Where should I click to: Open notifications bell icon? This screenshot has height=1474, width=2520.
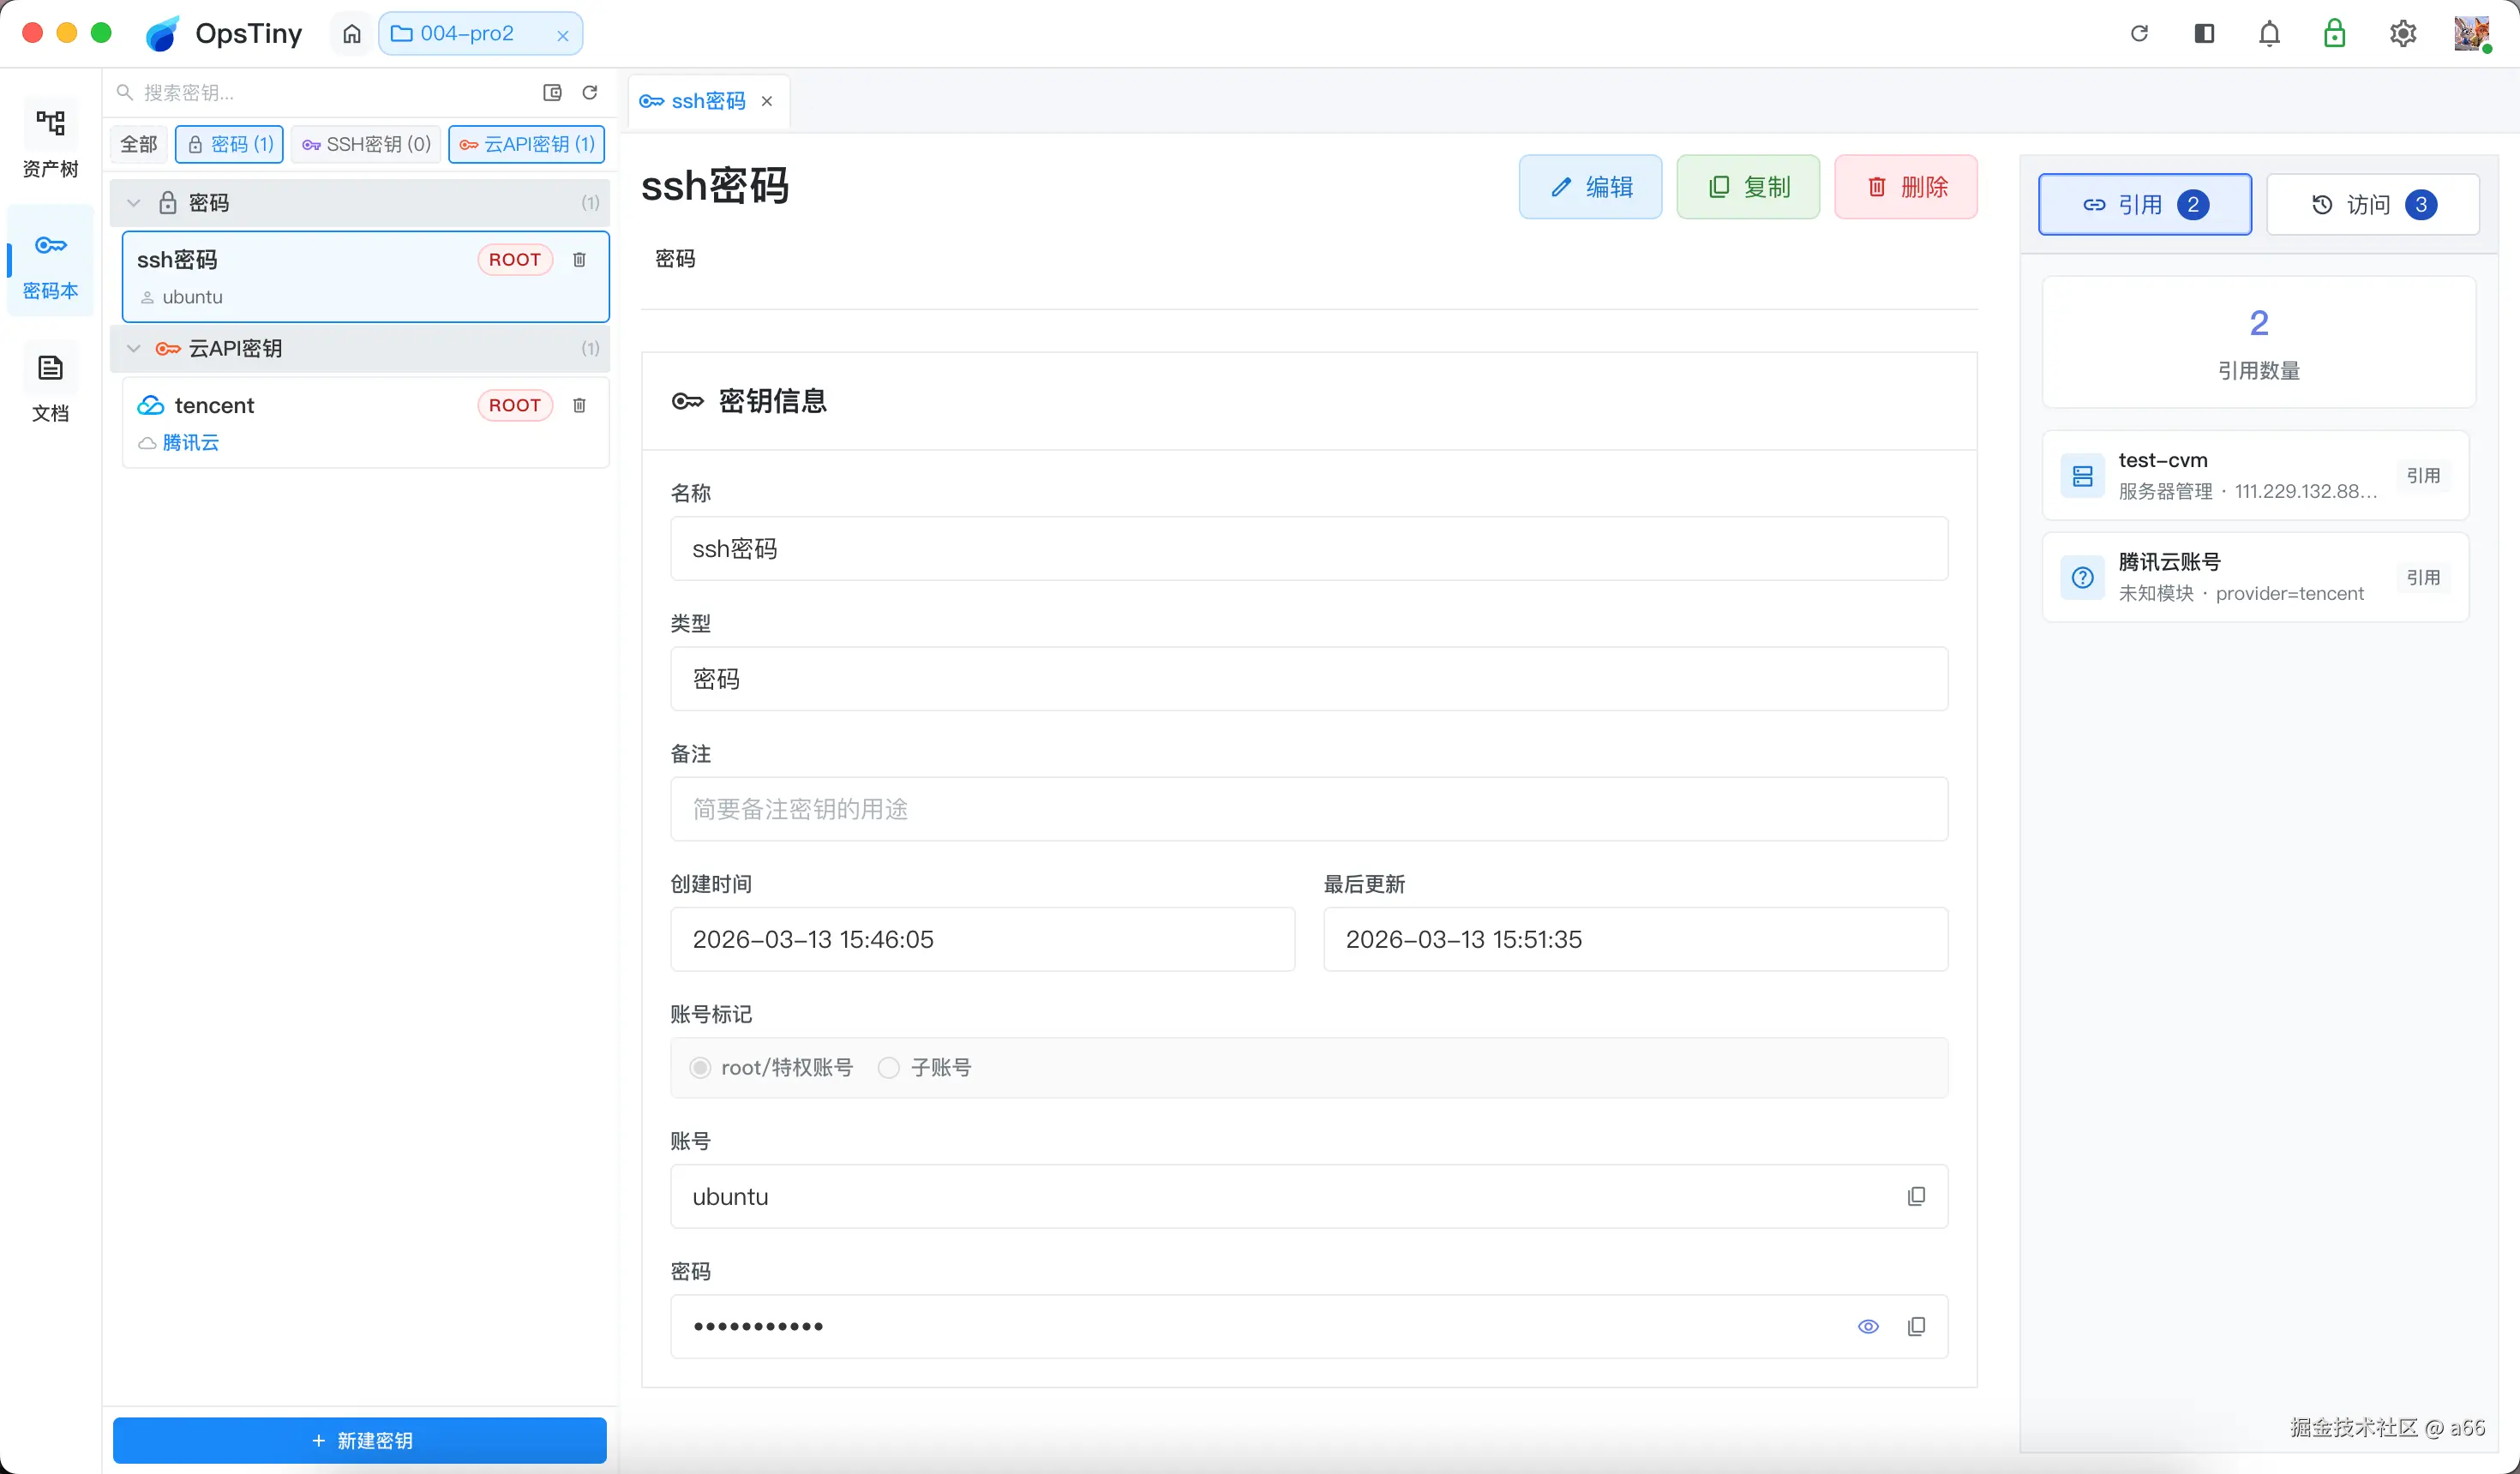point(2269,34)
